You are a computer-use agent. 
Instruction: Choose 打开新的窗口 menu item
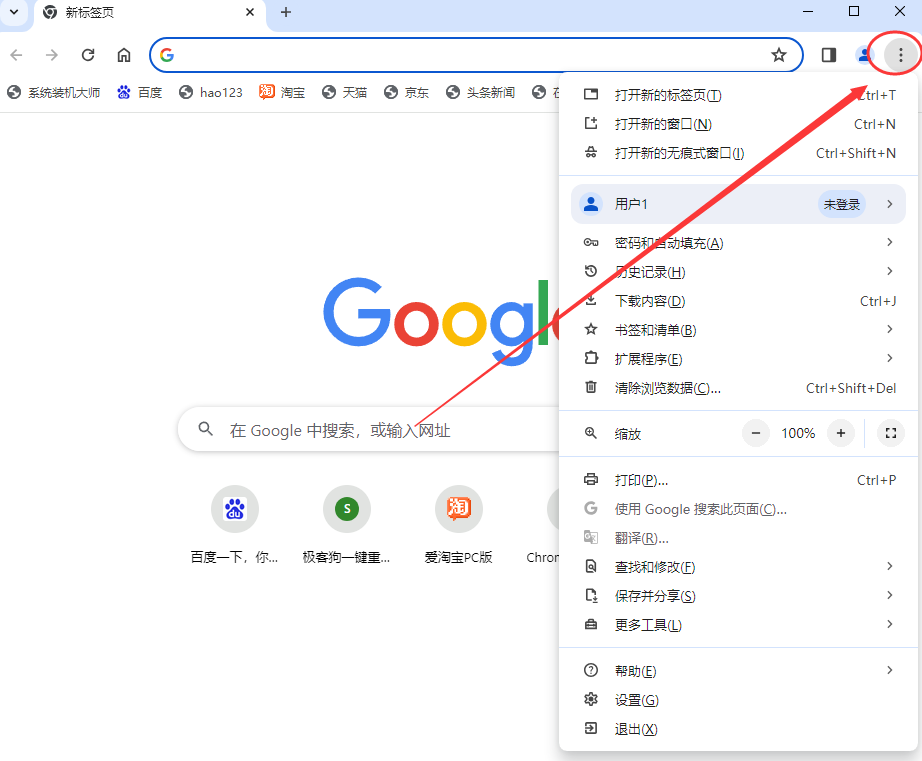[x=740, y=124]
